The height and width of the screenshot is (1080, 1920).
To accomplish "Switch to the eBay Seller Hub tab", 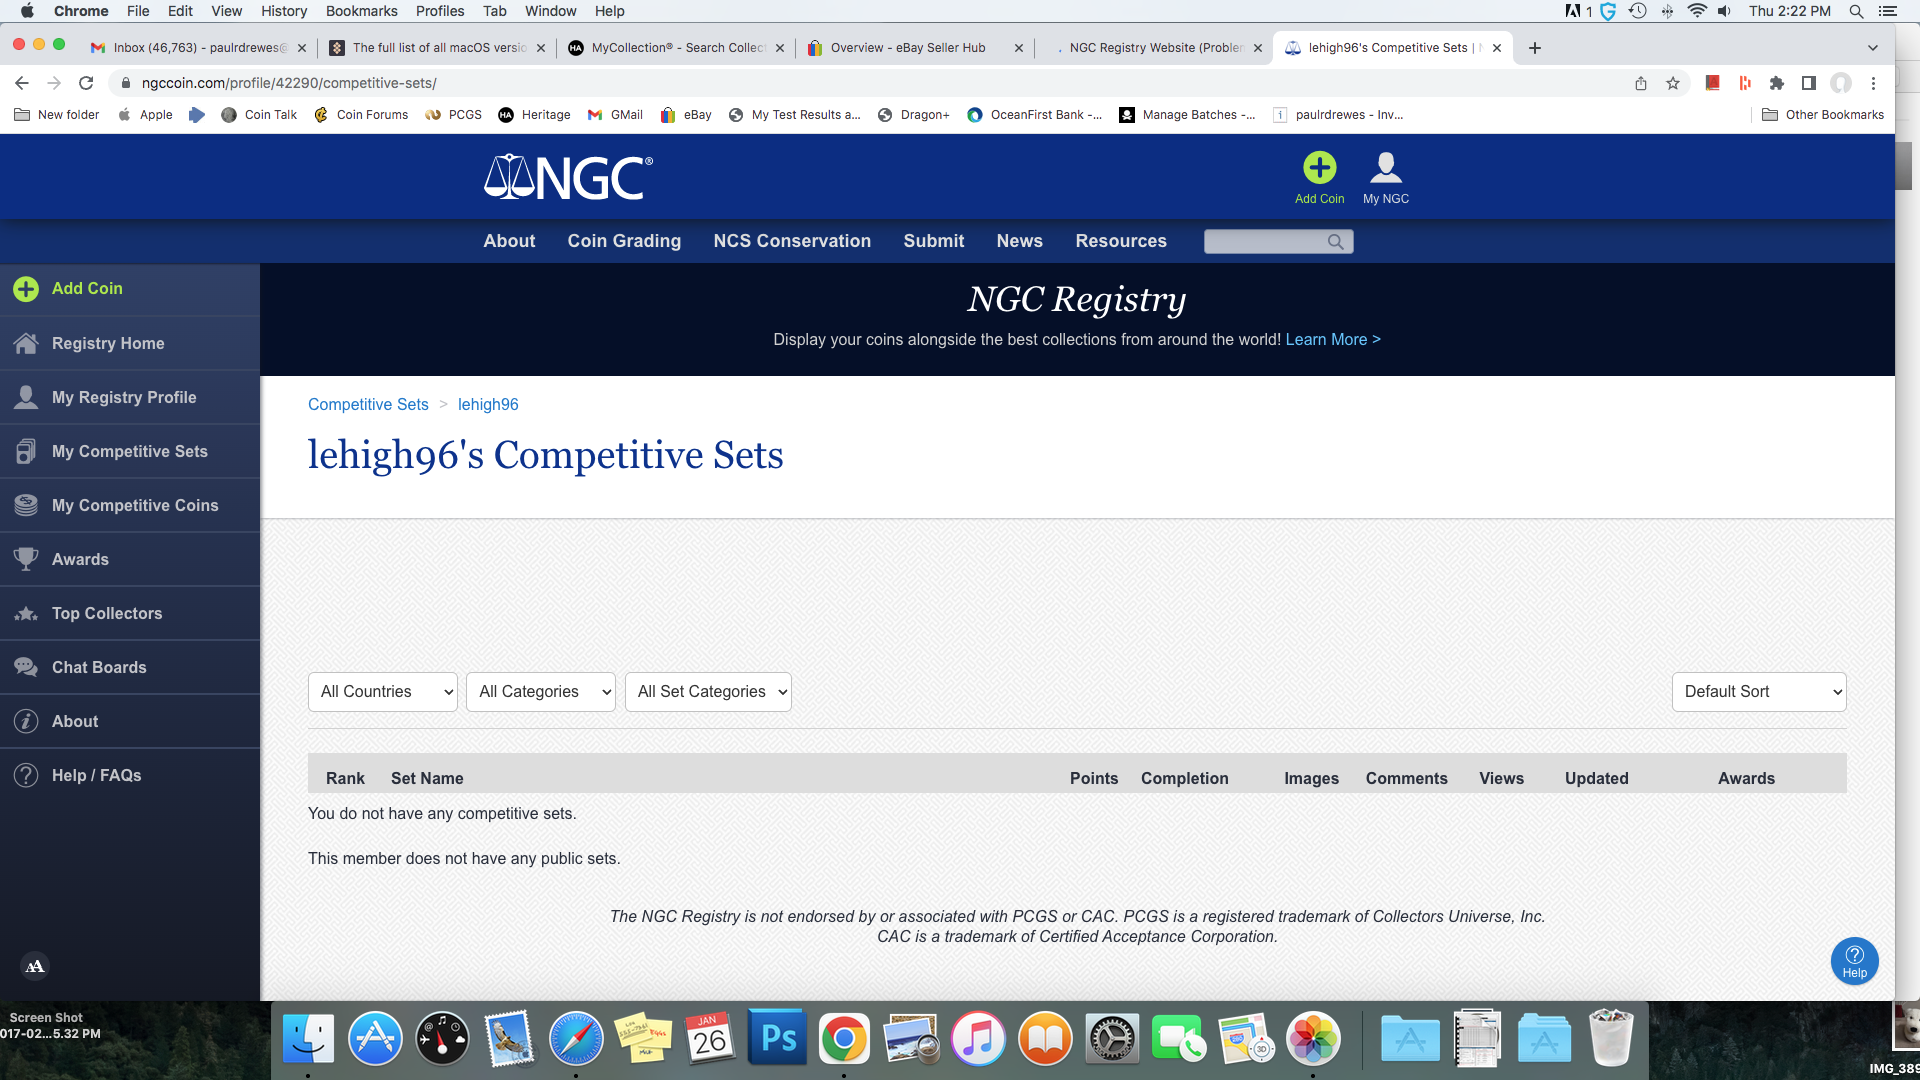I will pyautogui.click(x=915, y=47).
